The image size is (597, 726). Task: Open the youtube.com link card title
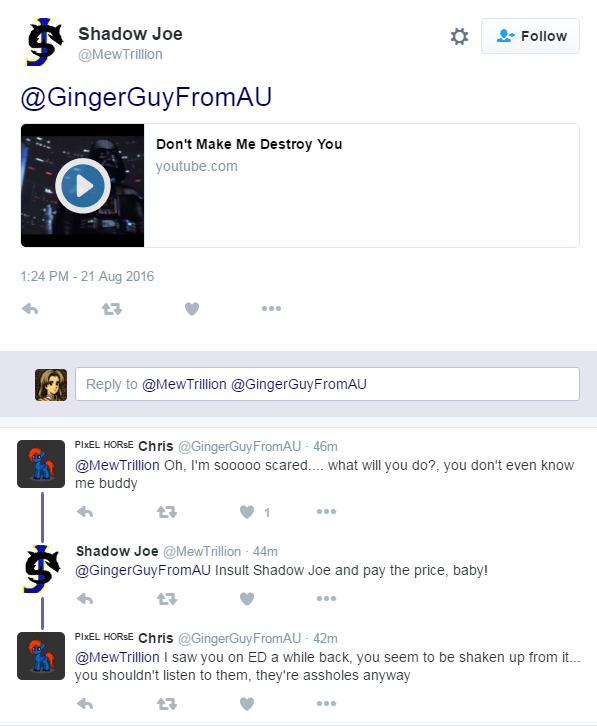click(x=249, y=144)
